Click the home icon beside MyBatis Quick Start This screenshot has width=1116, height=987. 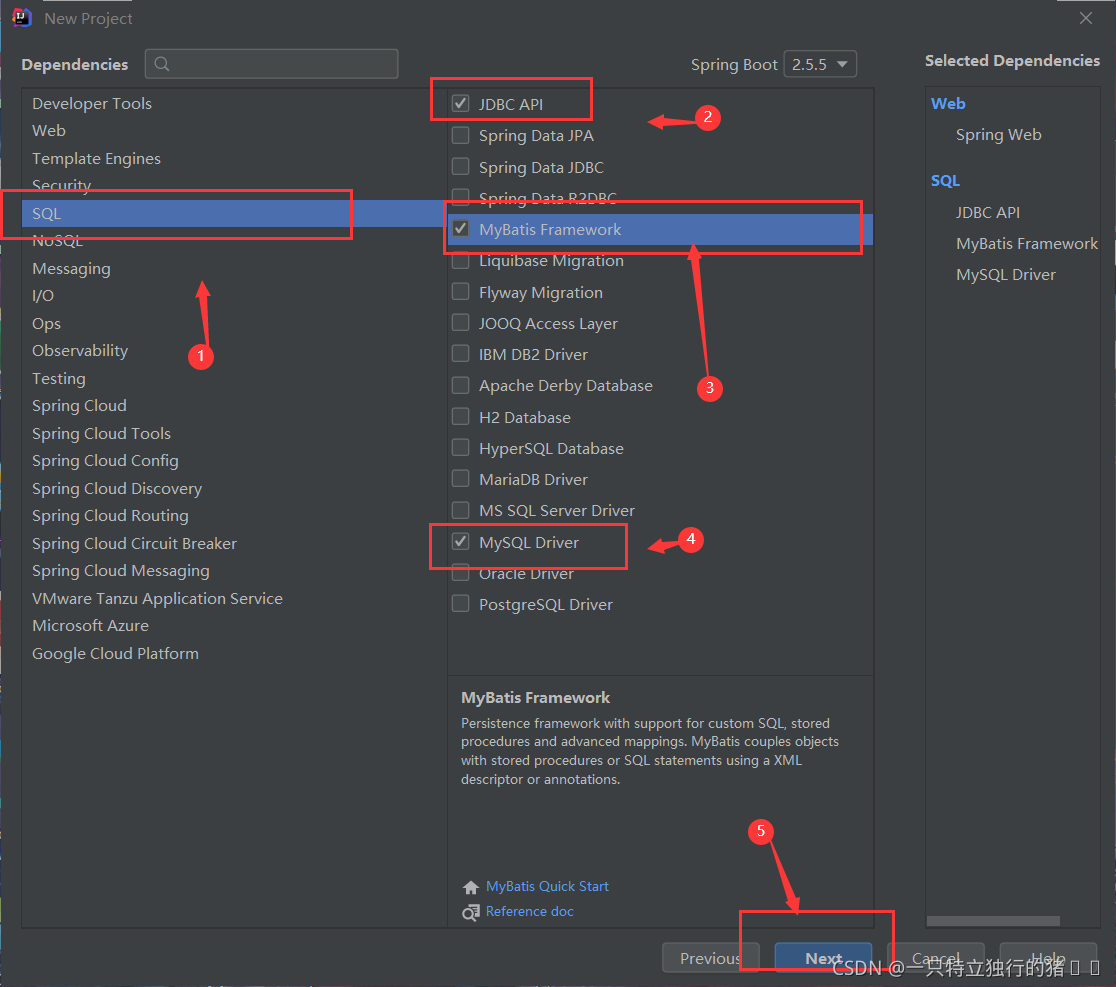coord(470,887)
